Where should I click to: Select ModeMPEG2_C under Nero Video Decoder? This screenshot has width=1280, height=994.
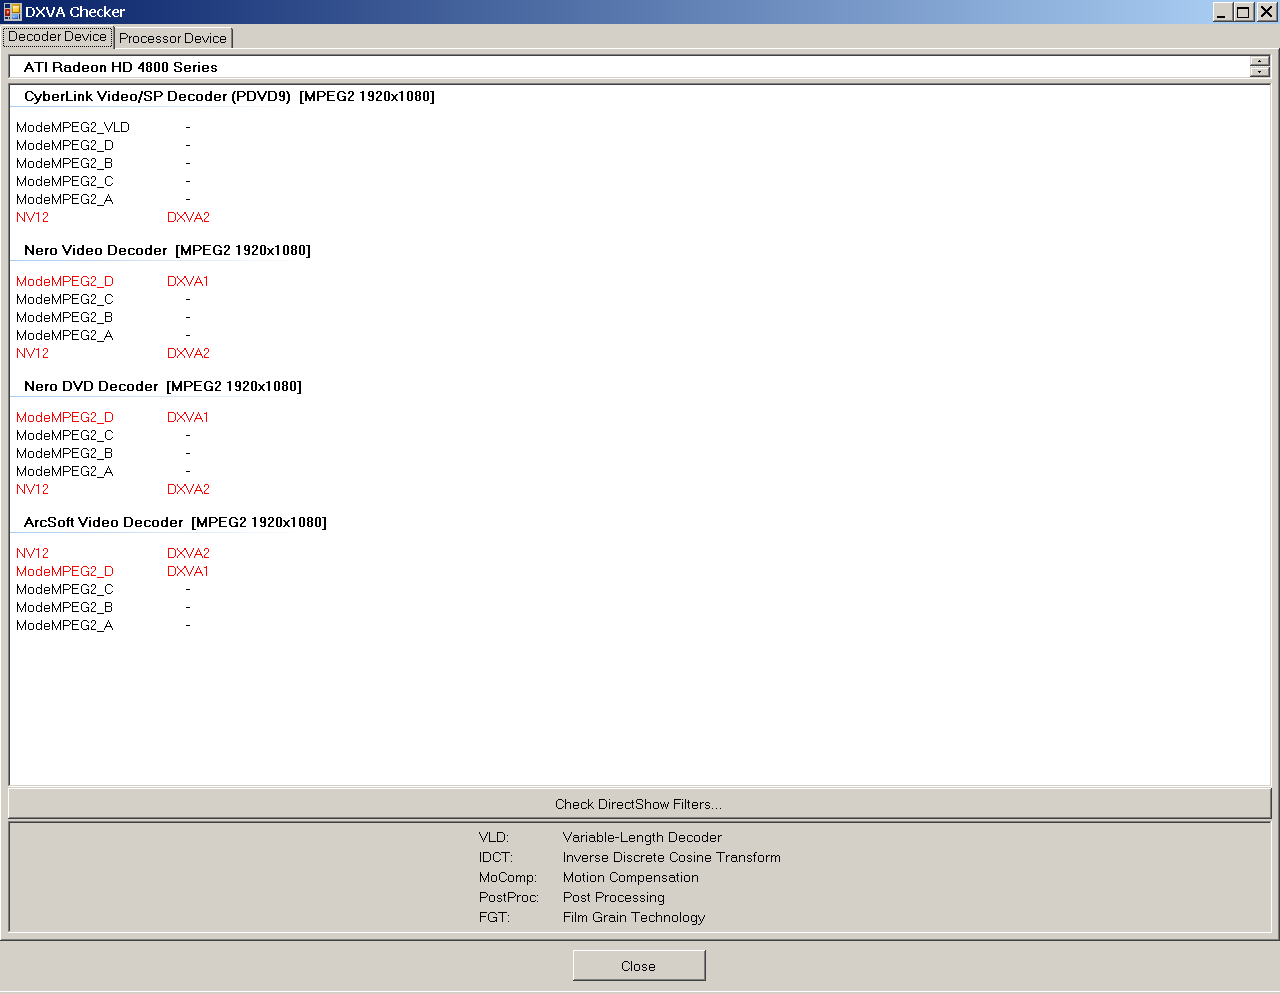pyautogui.click(x=65, y=300)
